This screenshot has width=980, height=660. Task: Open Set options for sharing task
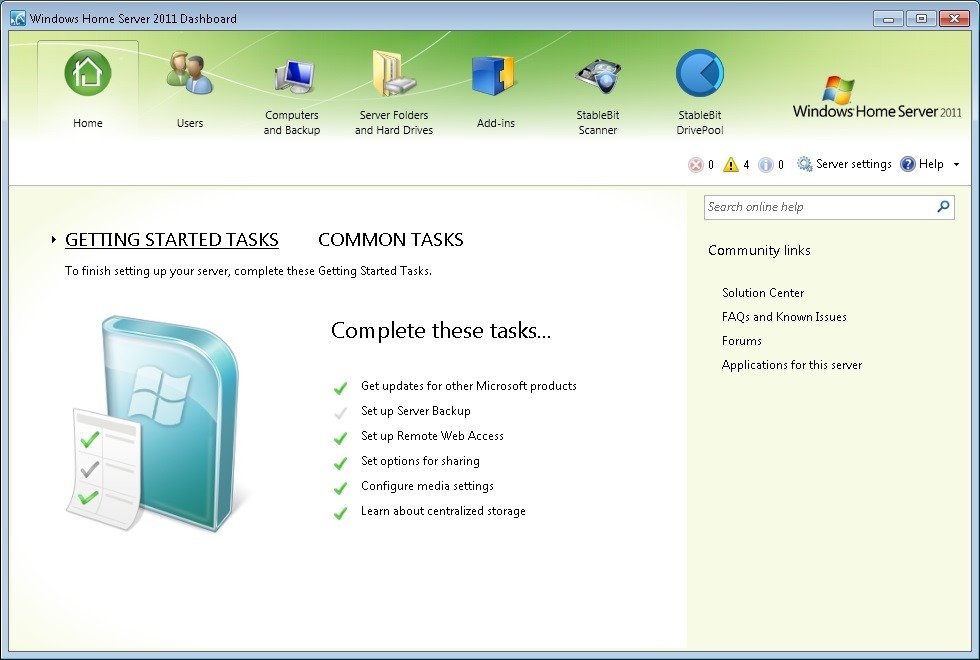(420, 461)
